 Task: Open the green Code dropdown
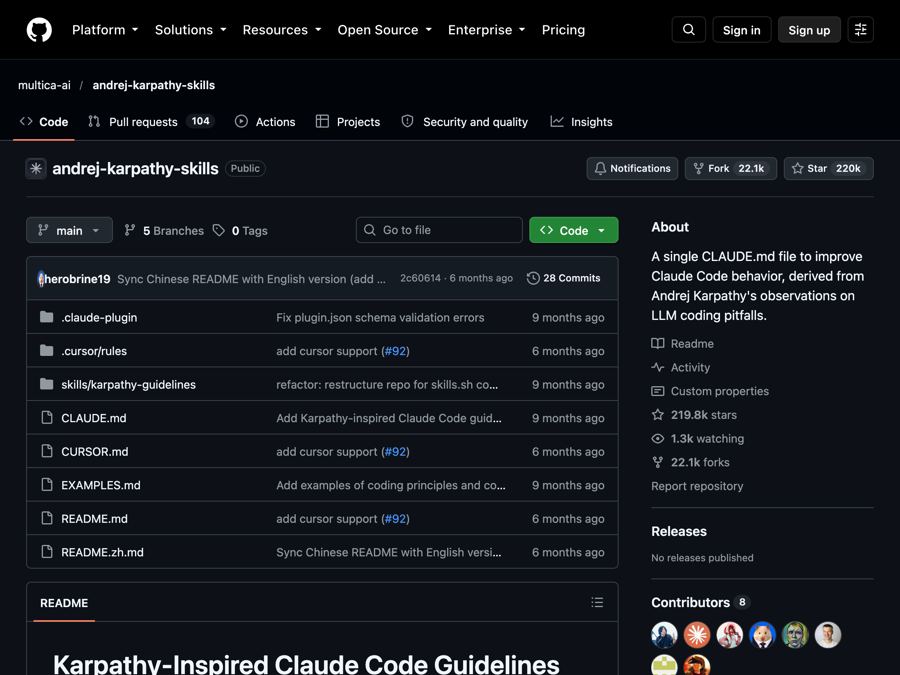(573, 230)
